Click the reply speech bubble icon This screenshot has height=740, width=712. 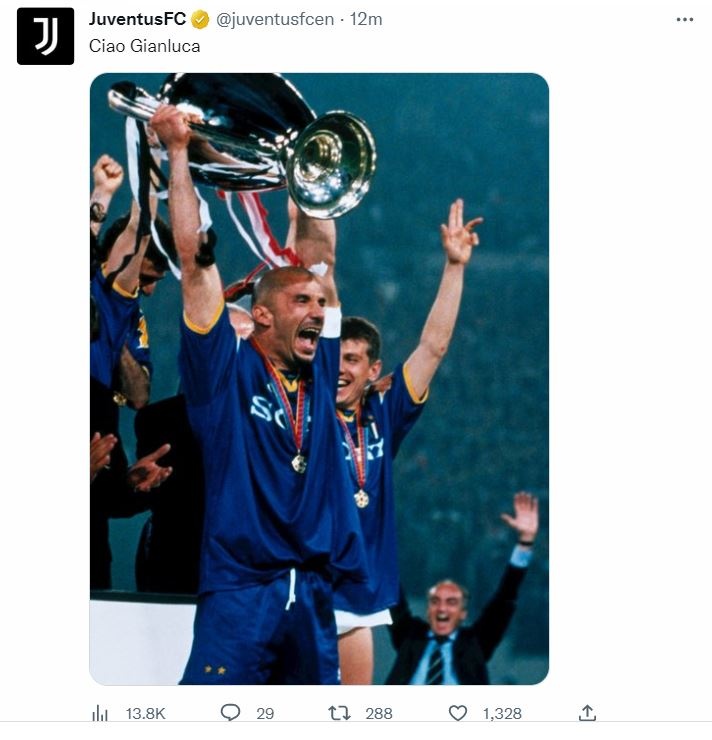tap(230, 713)
